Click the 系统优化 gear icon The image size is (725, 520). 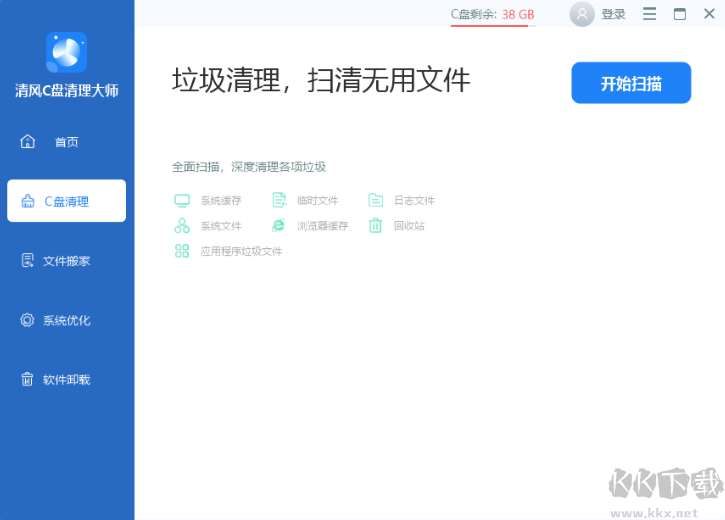(x=27, y=320)
